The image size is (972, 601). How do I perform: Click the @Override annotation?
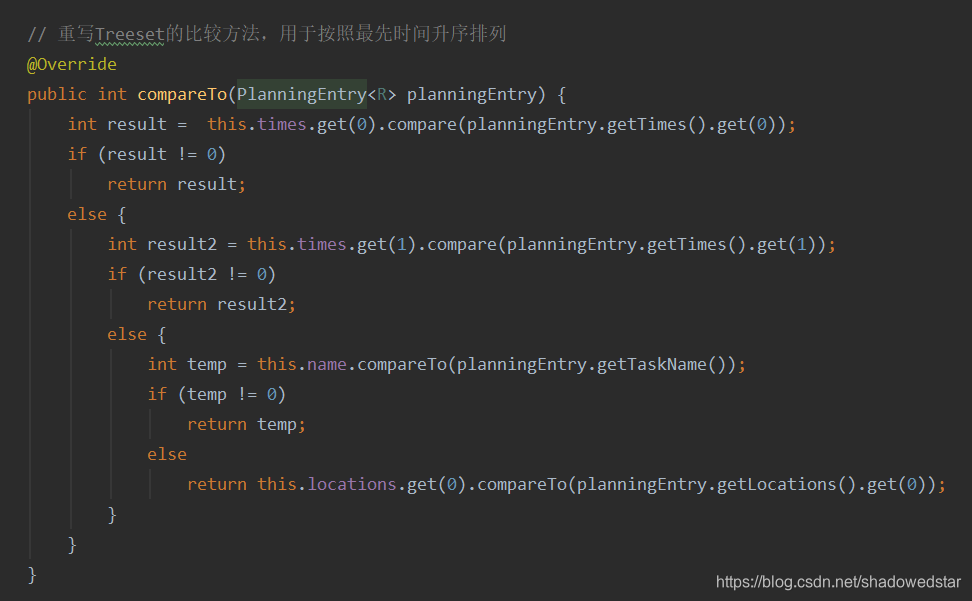(x=72, y=64)
